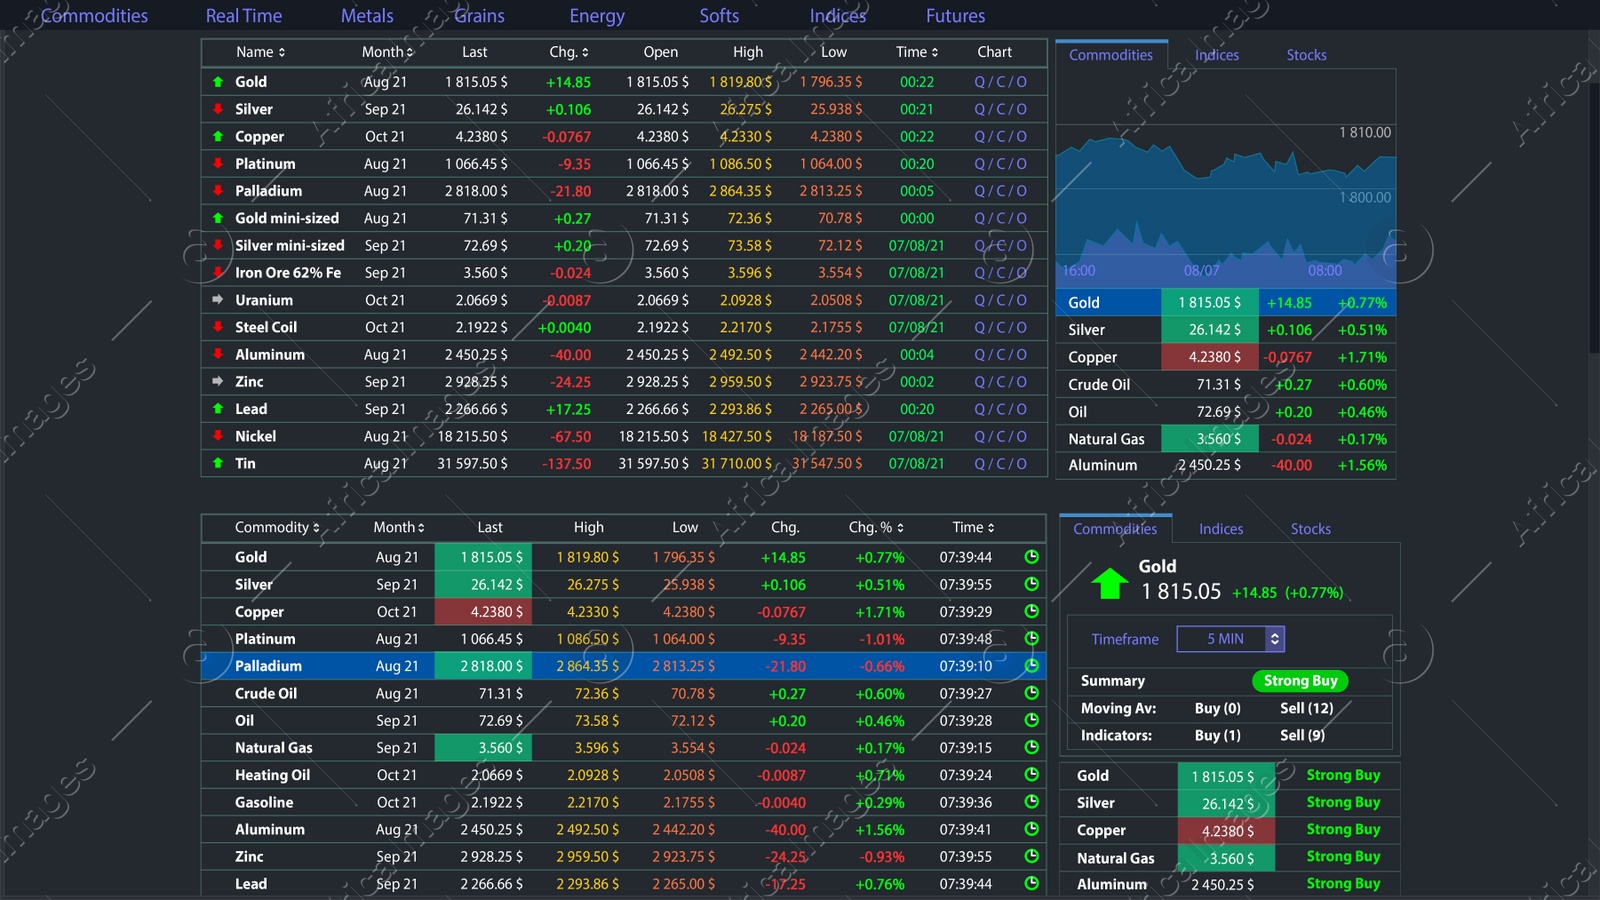Viewport: 1600px width, 900px height.
Task: Switch to Stocks tab above the chart
Action: (1306, 55)
